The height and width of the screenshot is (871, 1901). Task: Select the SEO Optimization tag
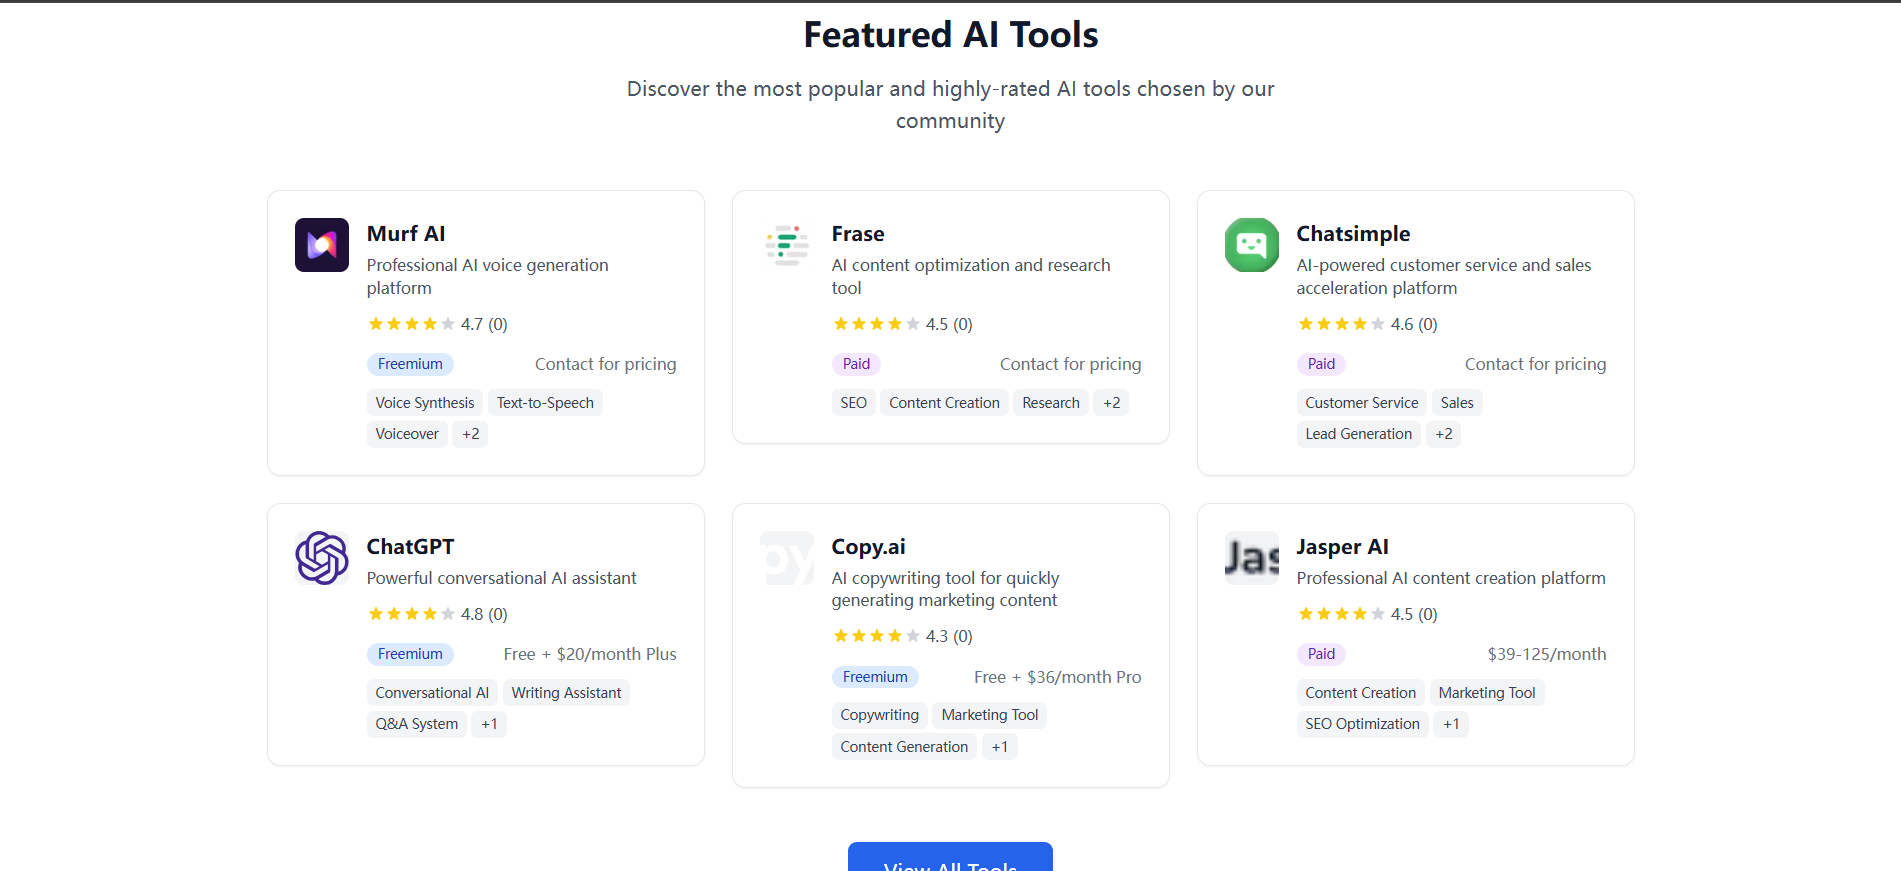point(1362,724)
